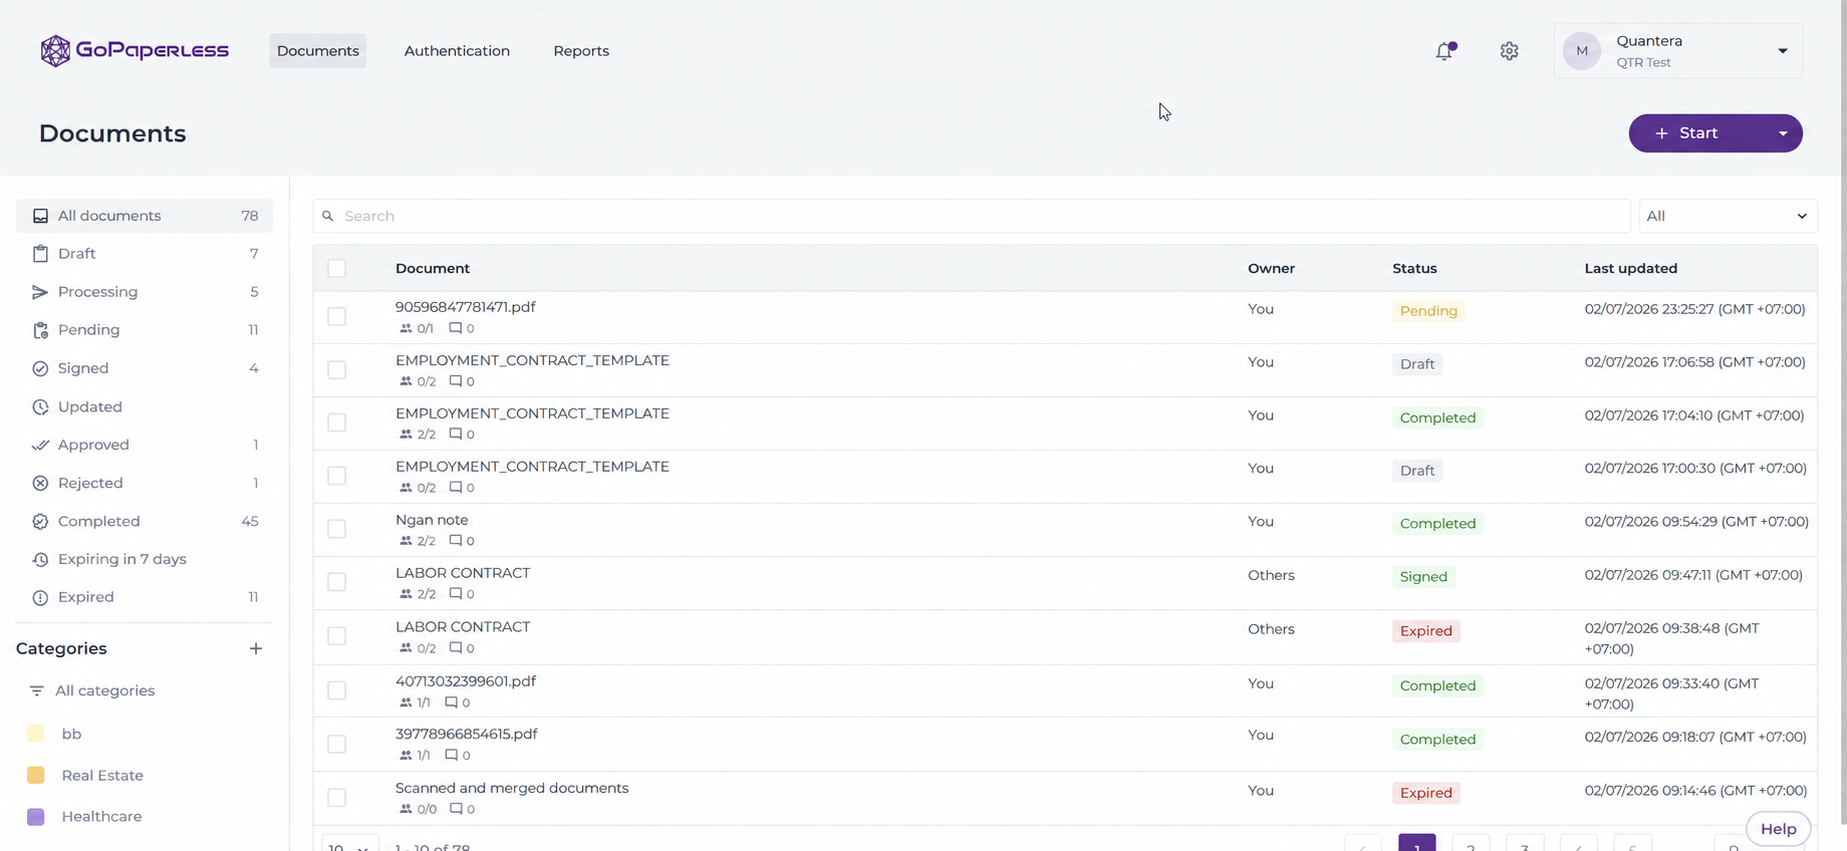Go to page 2

coord(1471,843)
